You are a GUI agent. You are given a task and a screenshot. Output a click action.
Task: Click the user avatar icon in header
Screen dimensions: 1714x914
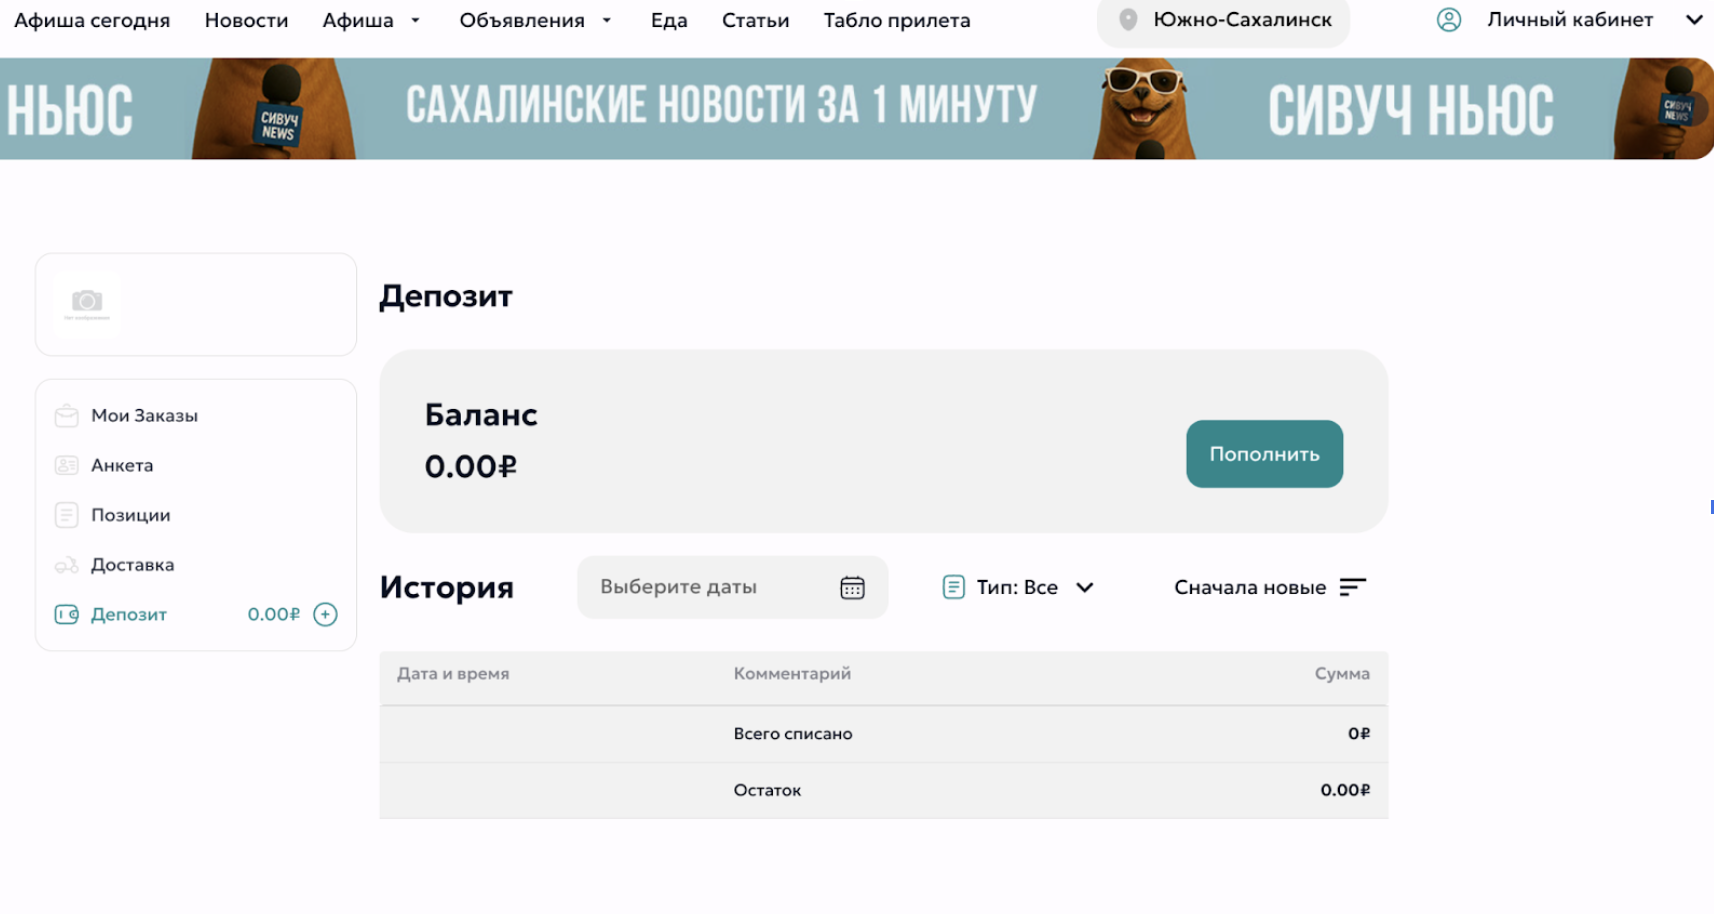pos(1448,20)
